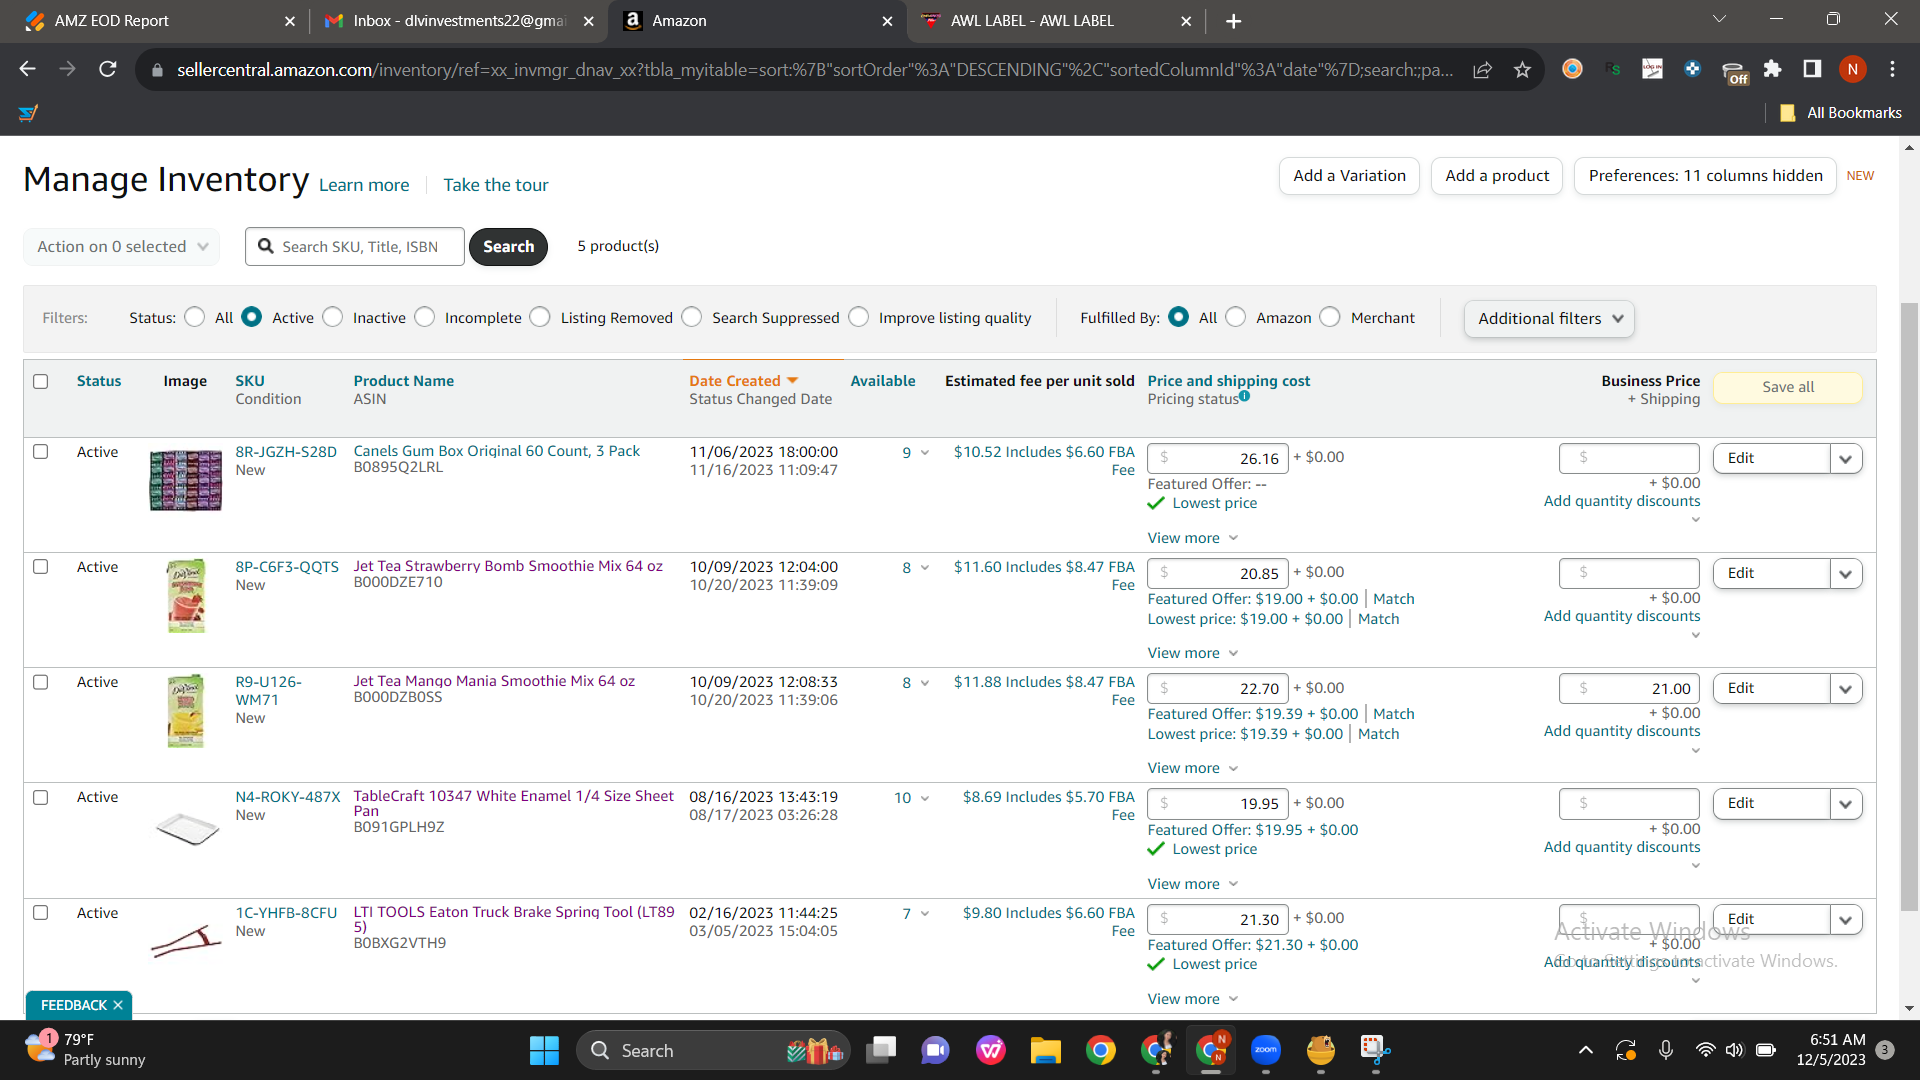Open the Action on 0 selected dropdown
The image size is (1920, 1080).
point(122,246)
